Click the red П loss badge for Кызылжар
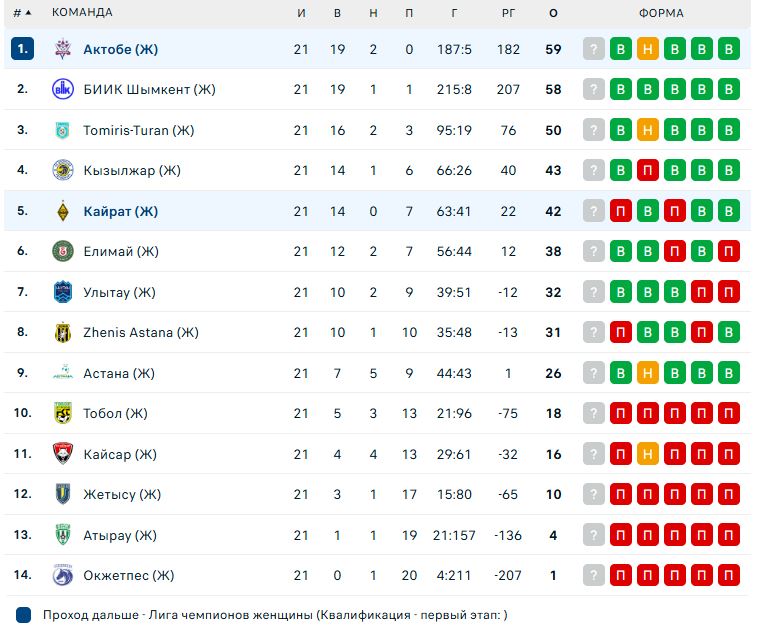Image resolution: width=763 pixels, height=637 pixels. pos(648,170)
